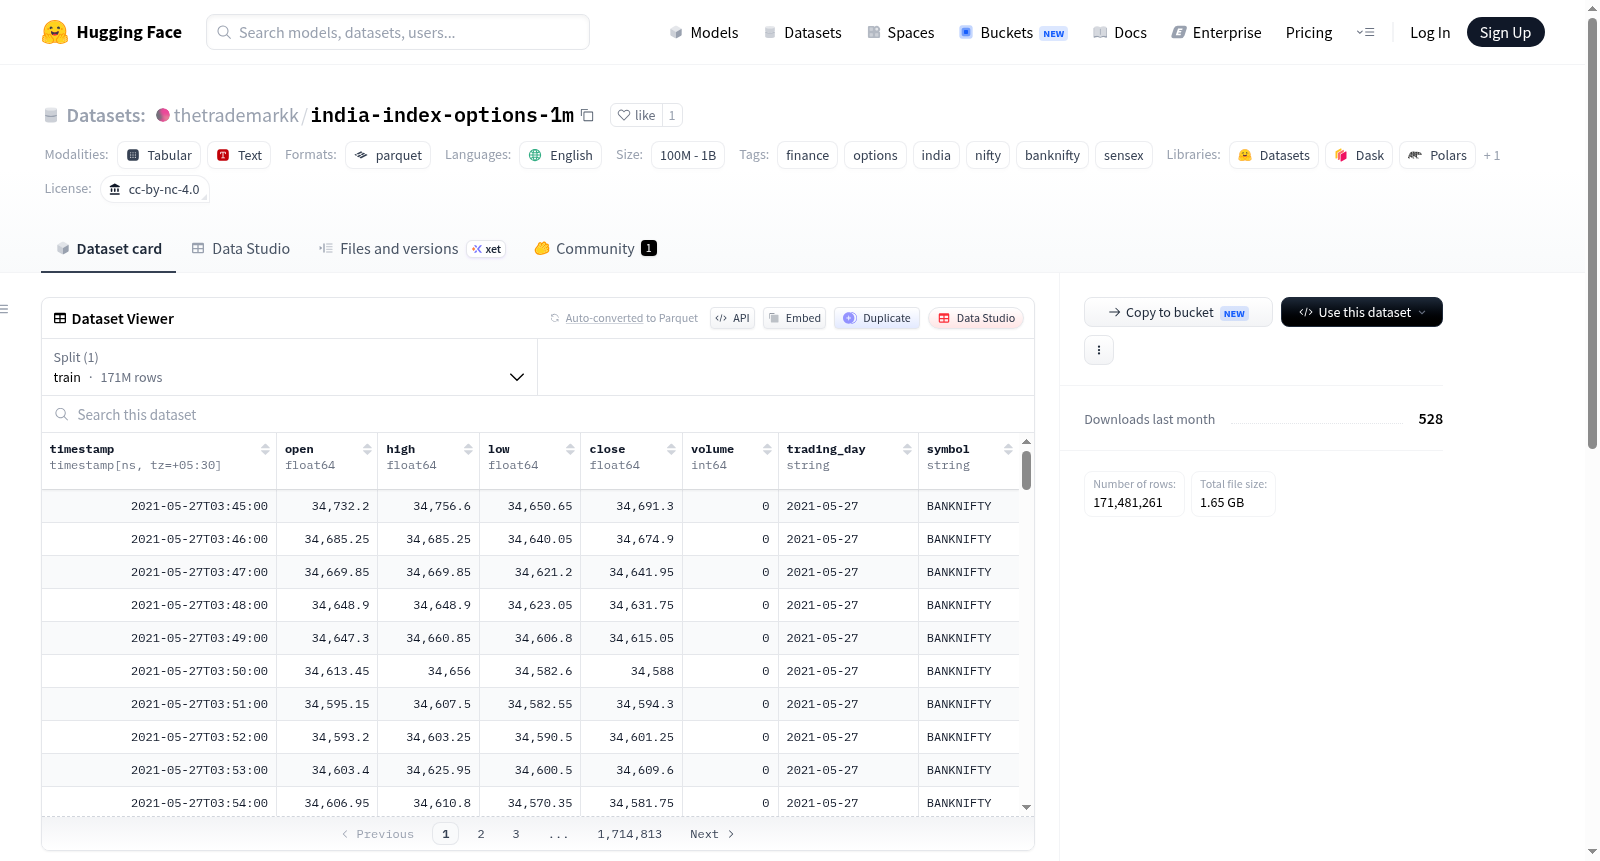Select the nifty tag

988,155
